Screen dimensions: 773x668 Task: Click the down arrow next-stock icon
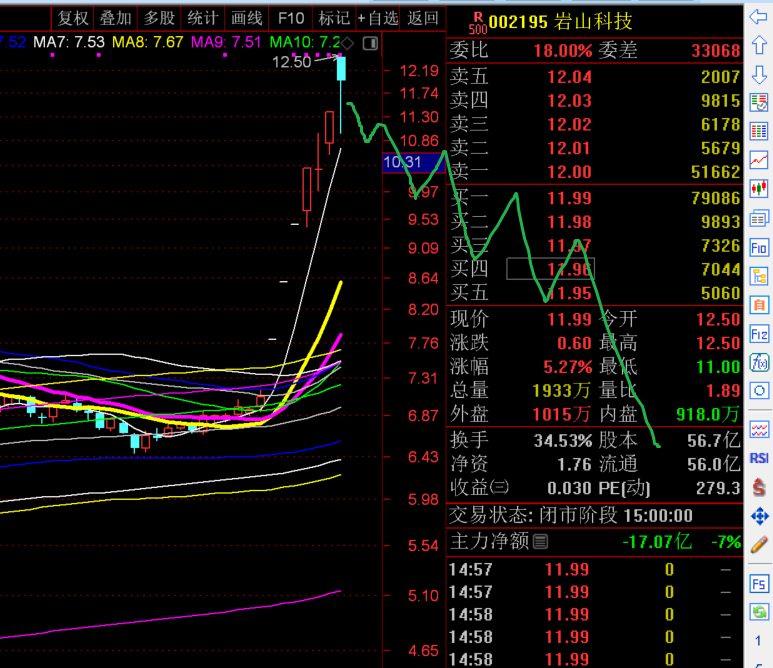(x=759, y=75)
